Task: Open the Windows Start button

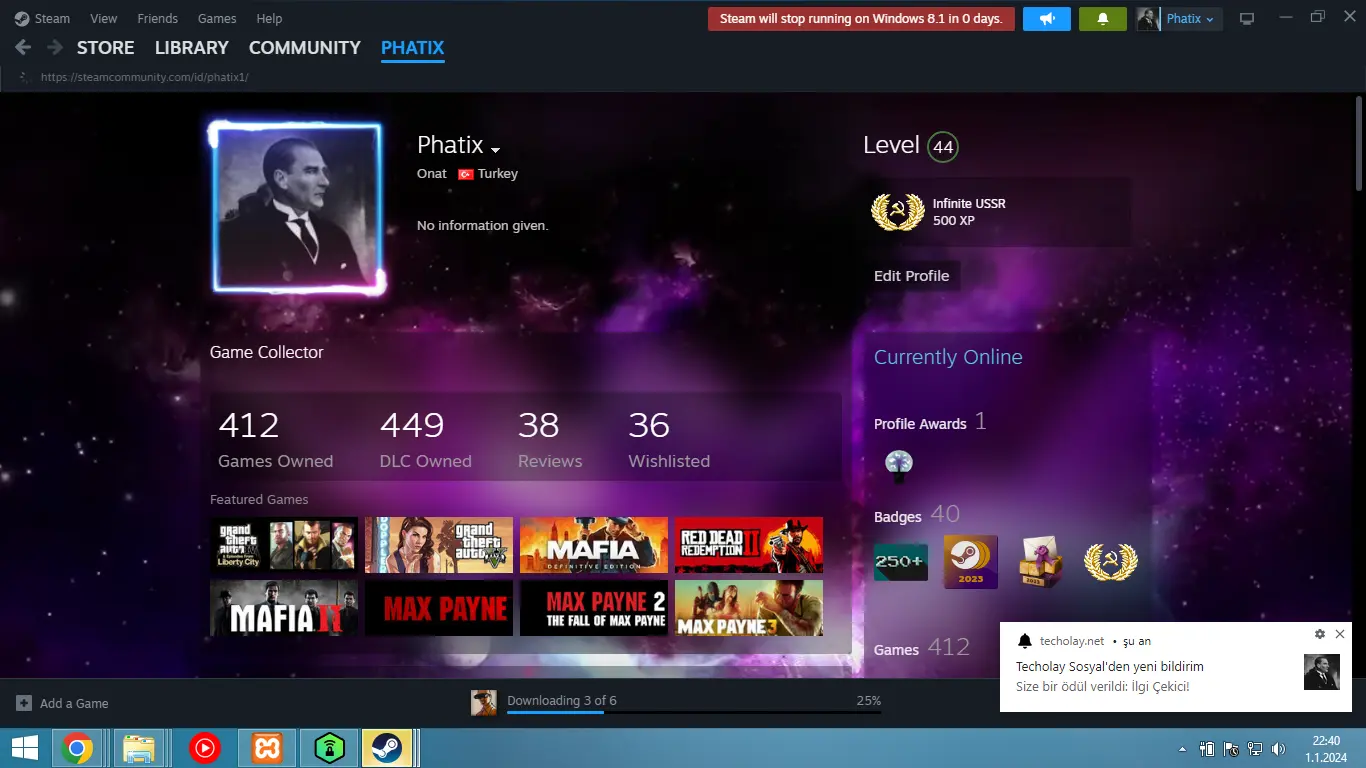Action: tap(24, 747)
